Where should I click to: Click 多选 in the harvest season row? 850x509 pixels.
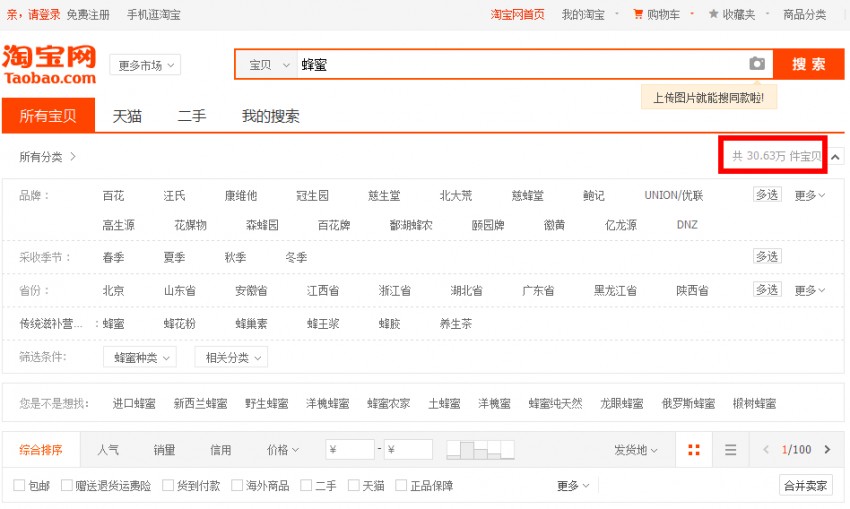(x=767, y=256)
